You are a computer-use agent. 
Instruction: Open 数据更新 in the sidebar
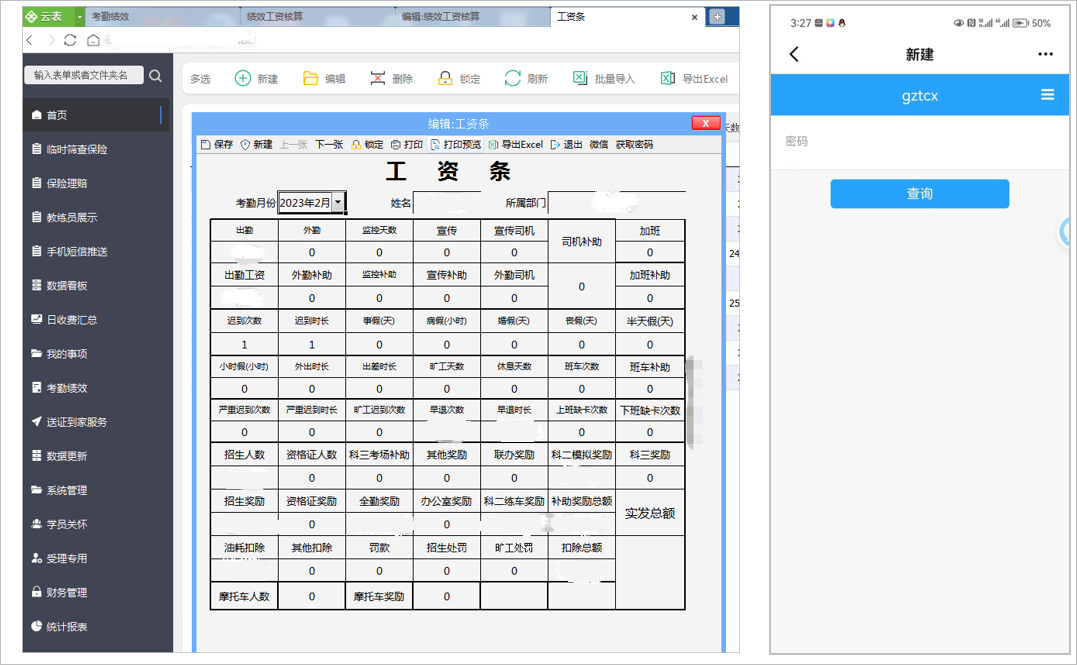pyautogui.click(x=96, y=456)
